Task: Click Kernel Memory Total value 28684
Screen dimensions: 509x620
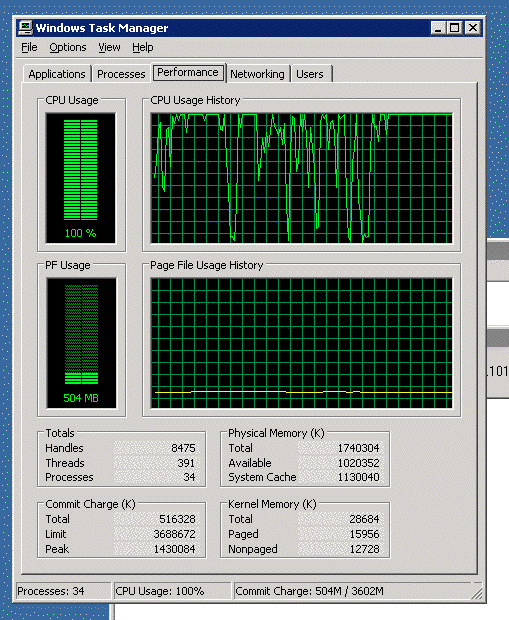Action: click(x=364, y=519)
